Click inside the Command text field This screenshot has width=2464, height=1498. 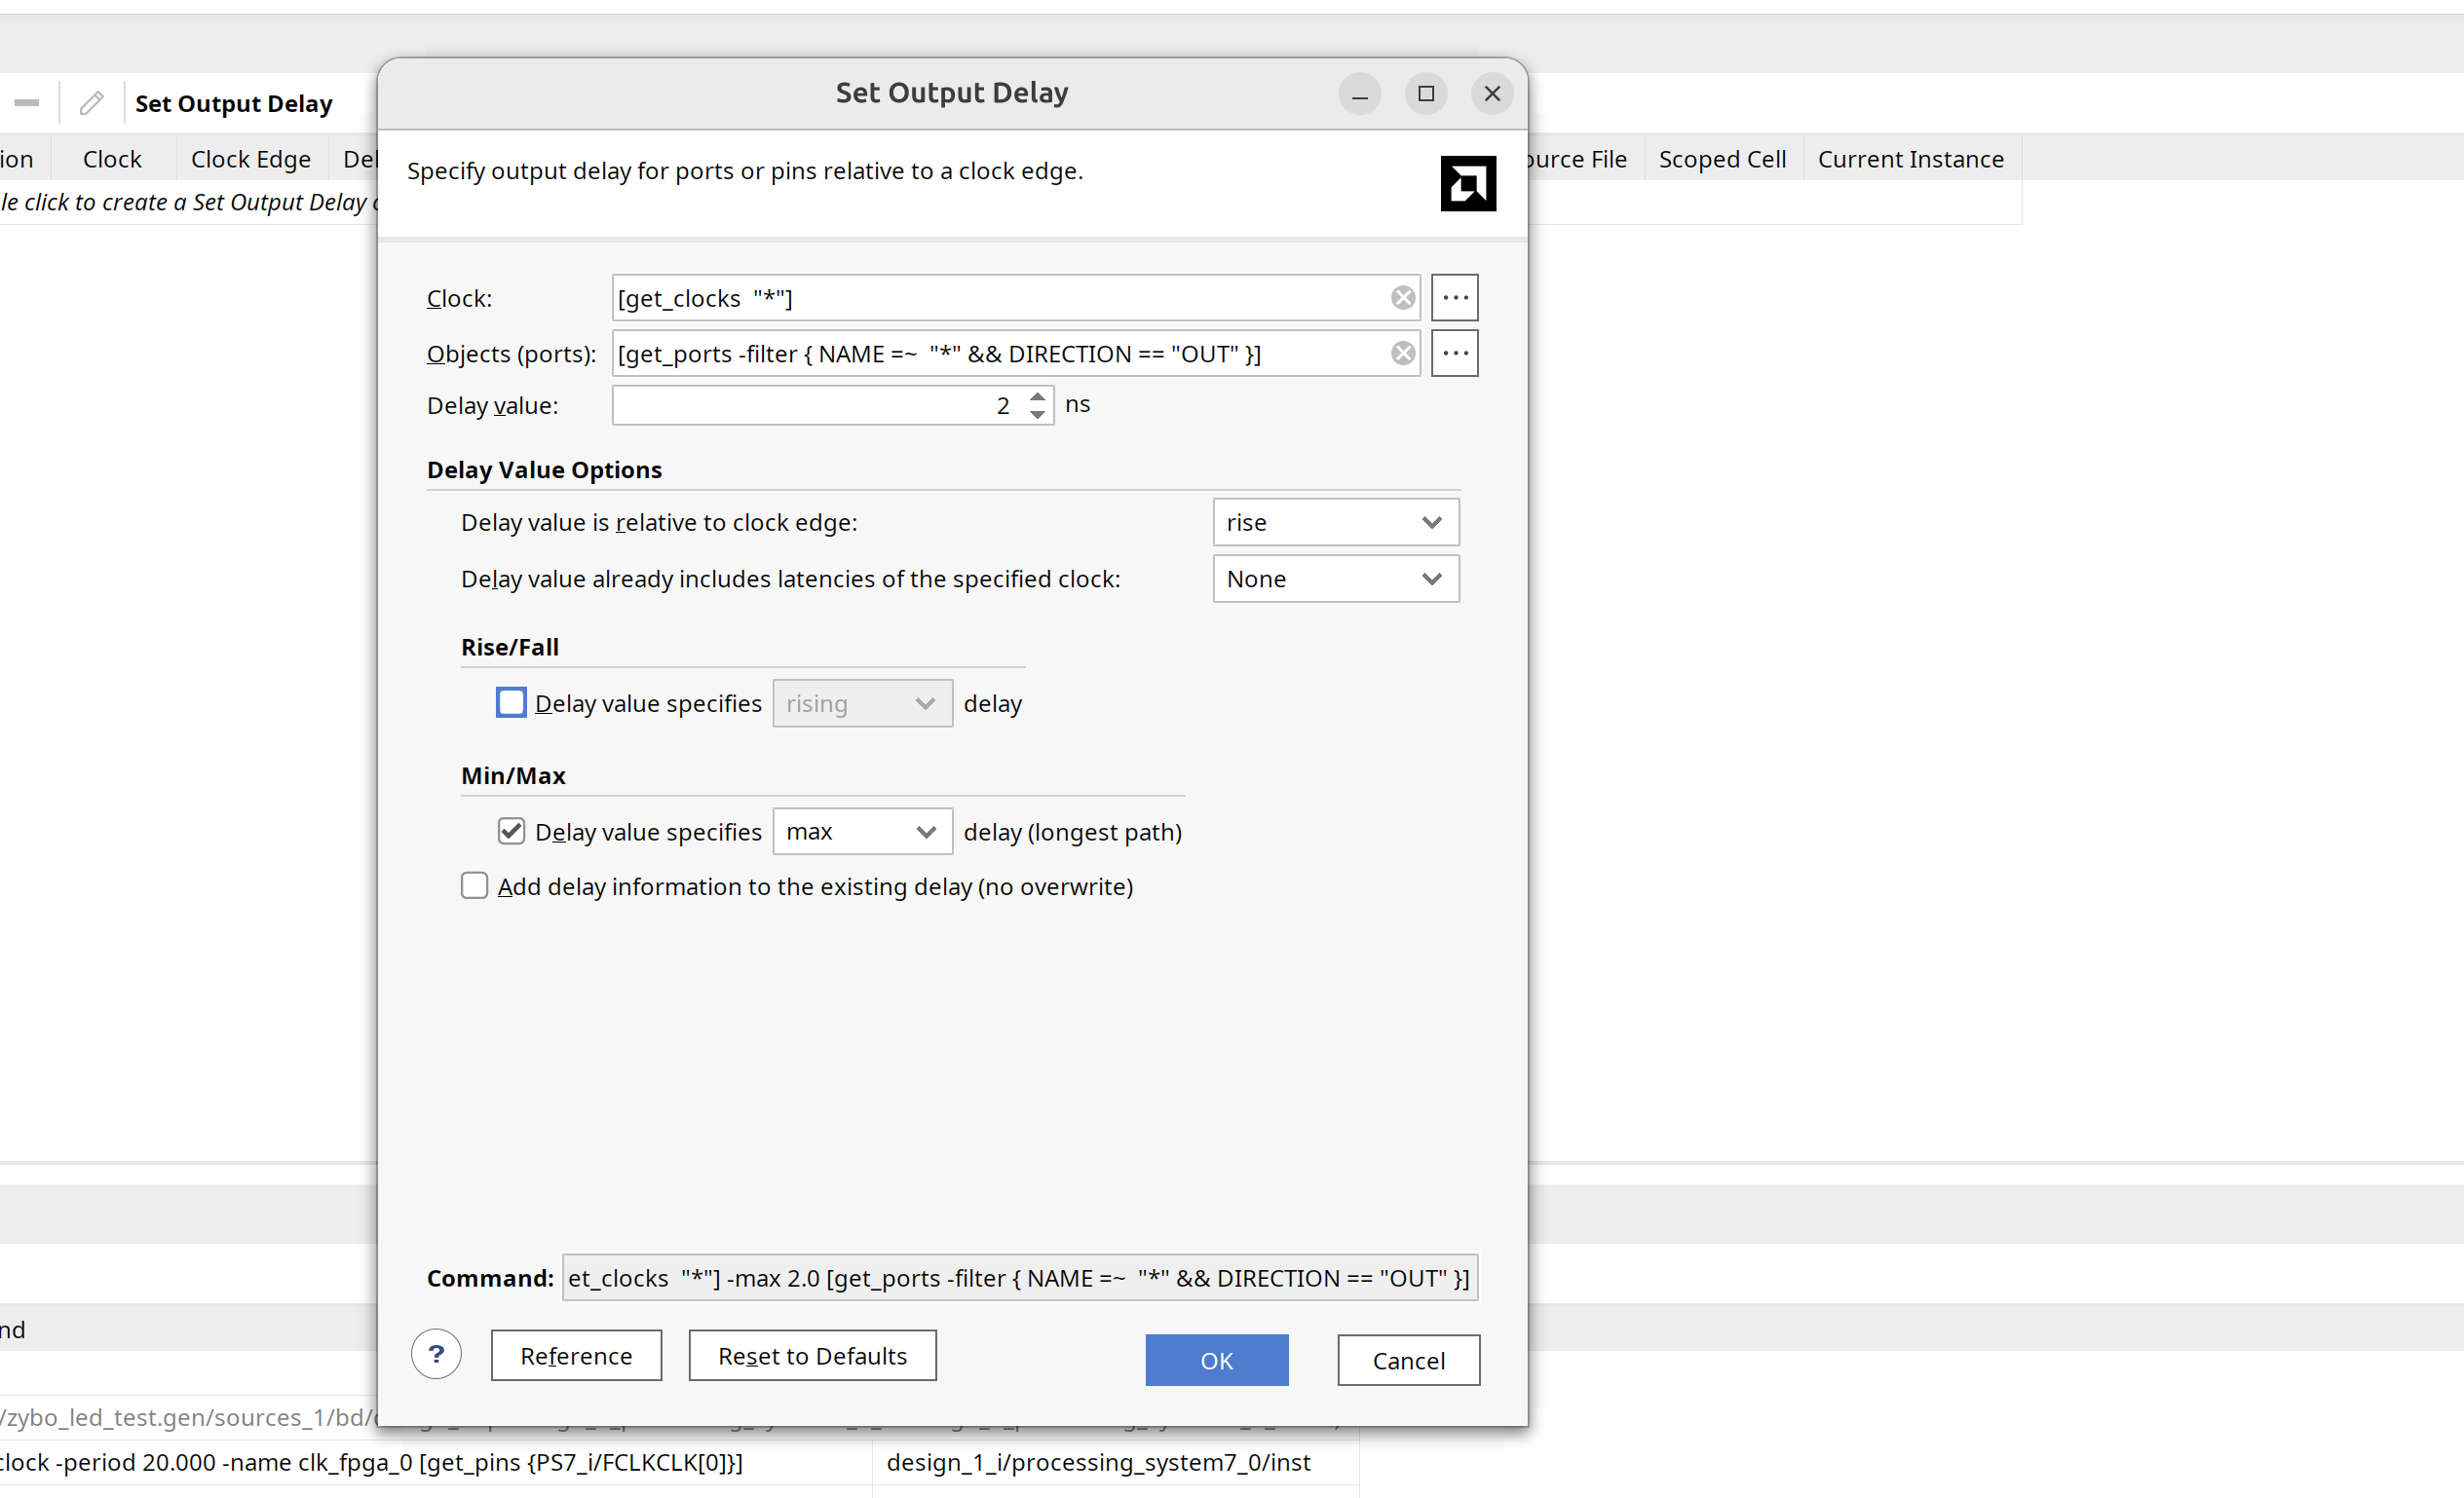(1020, 1278)
